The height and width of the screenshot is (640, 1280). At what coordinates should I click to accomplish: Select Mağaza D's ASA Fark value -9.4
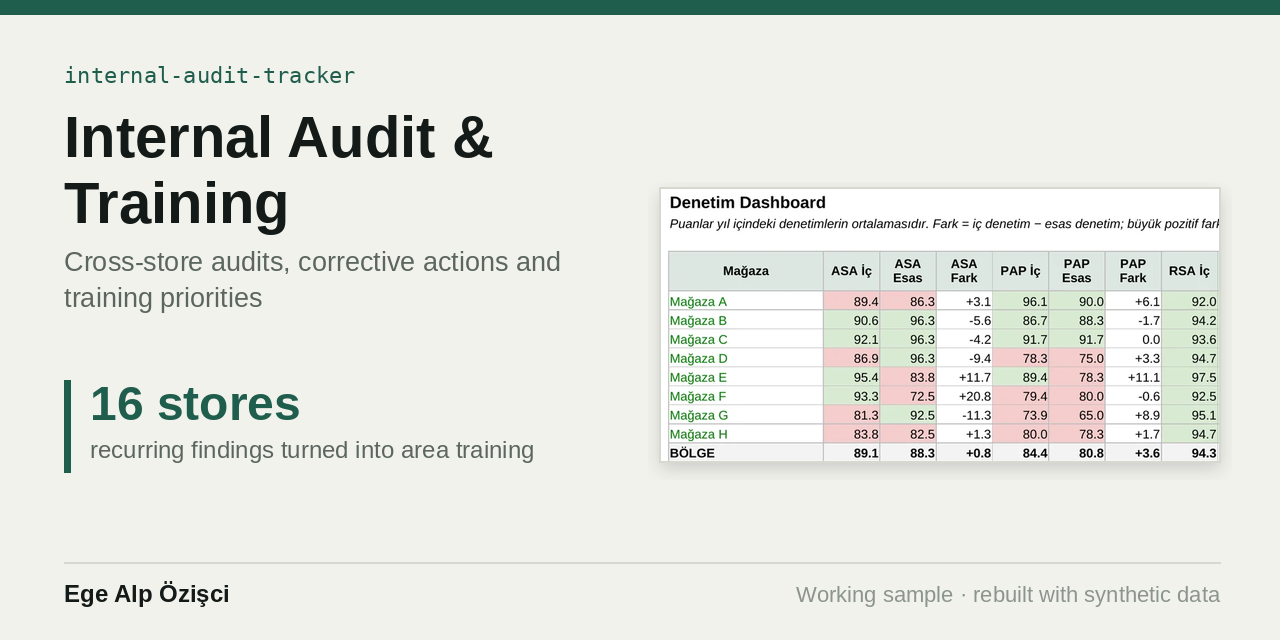click(x=964, y=359)
